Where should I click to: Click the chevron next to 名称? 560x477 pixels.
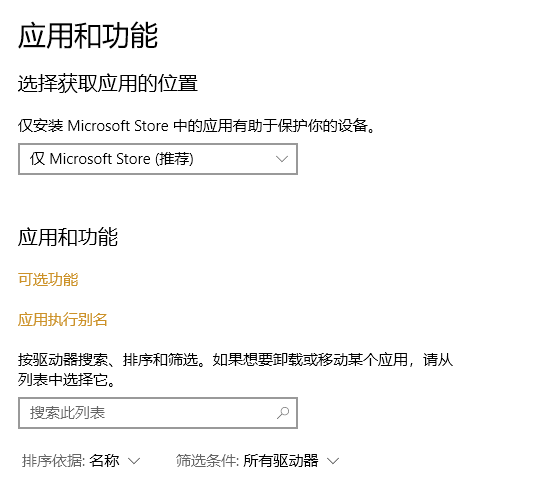tap(134, 461)
